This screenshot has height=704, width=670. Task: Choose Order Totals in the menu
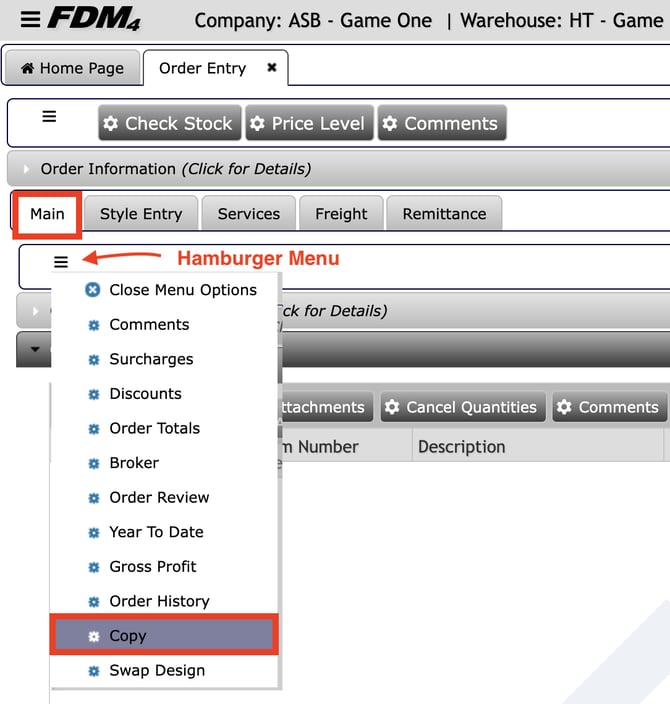[154, 428]
